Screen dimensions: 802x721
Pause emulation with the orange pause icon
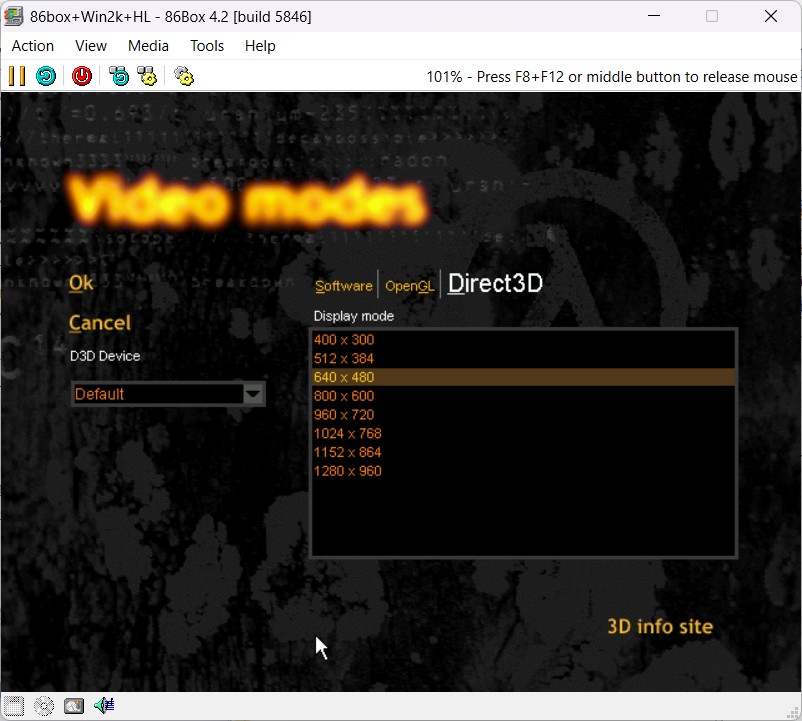(17, 76)
